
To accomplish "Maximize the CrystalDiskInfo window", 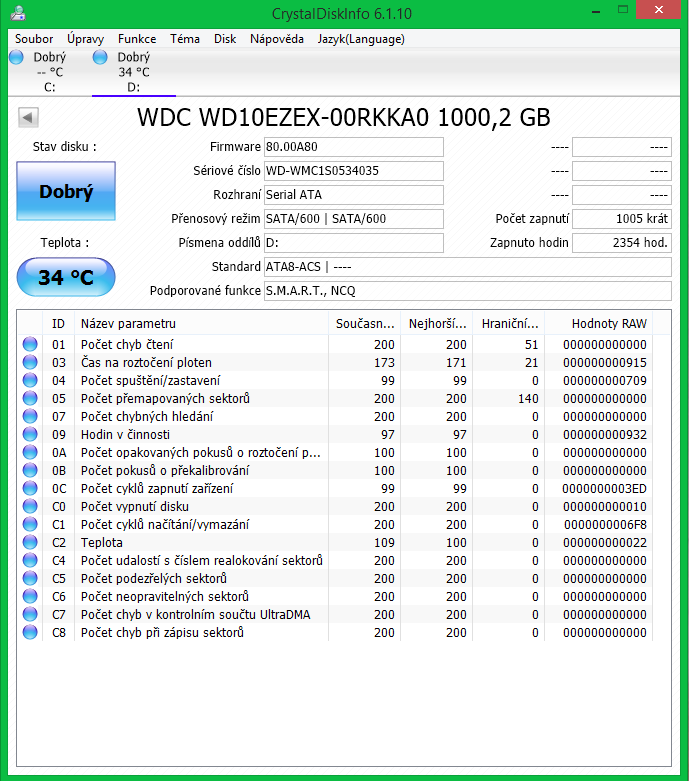I will [623, 10].
